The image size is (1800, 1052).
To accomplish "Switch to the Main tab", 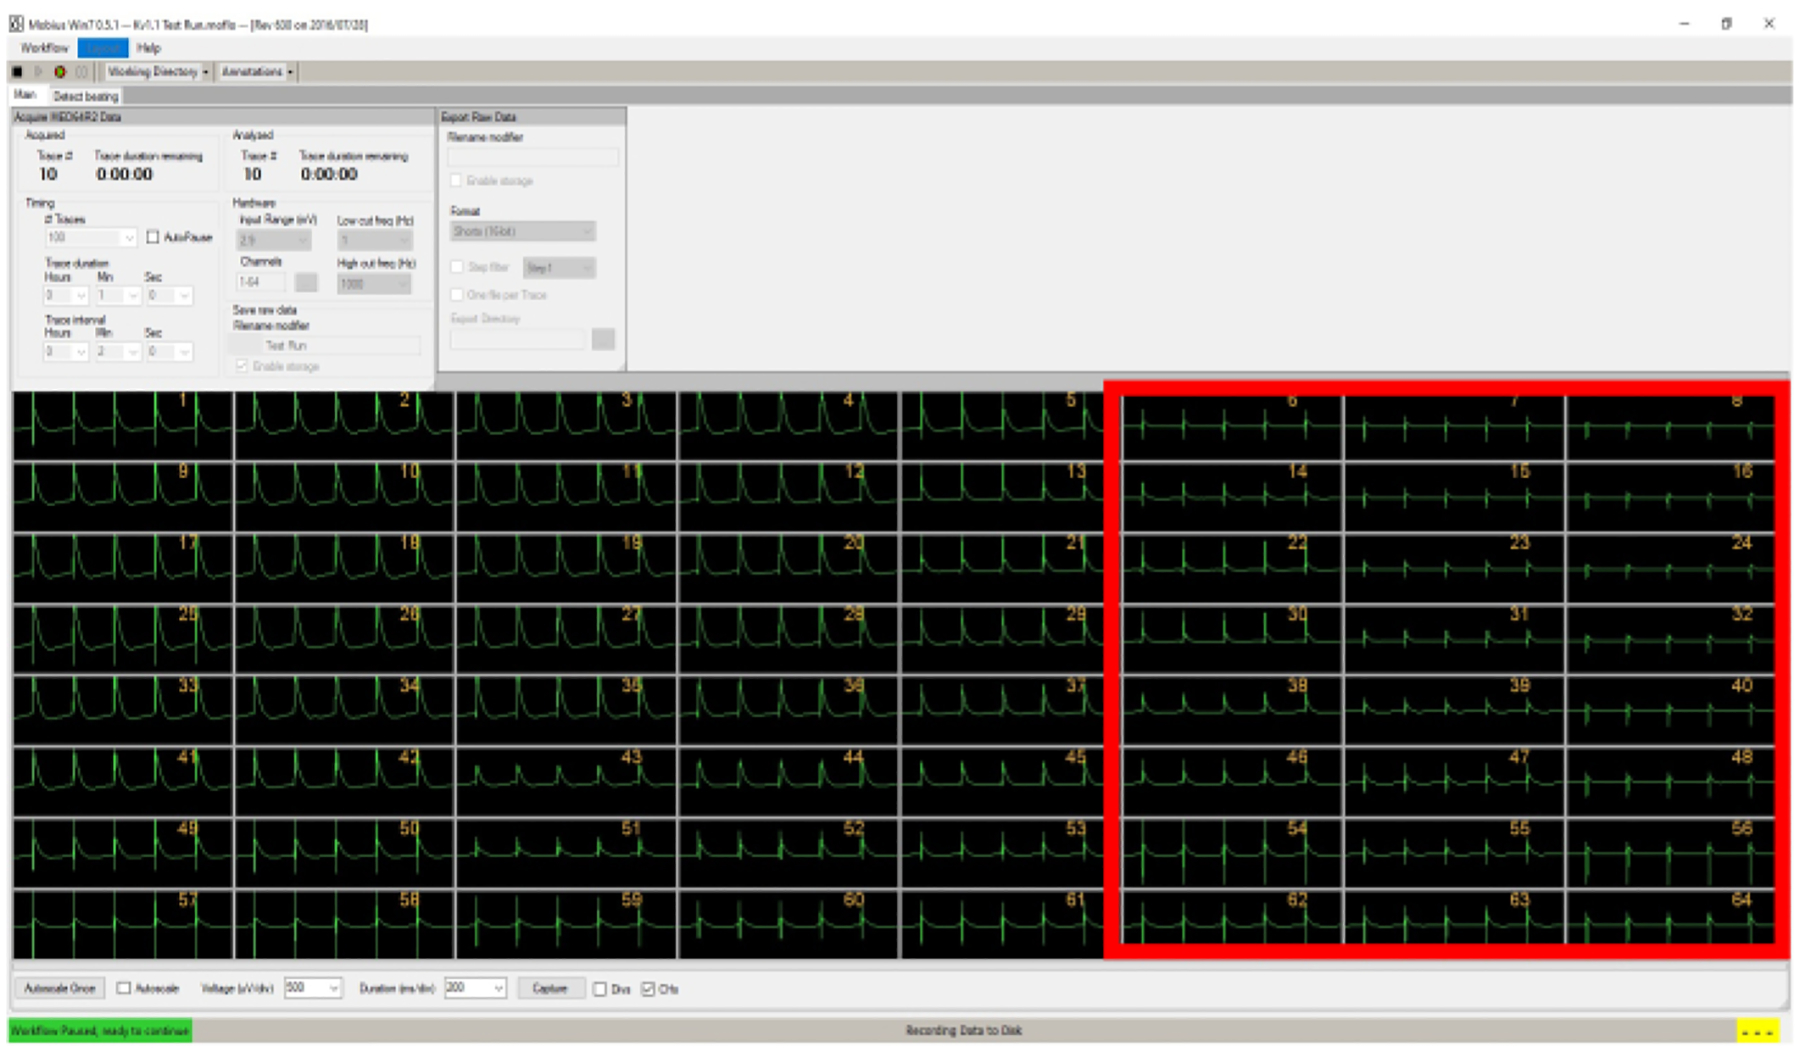I will pos(25,95).
